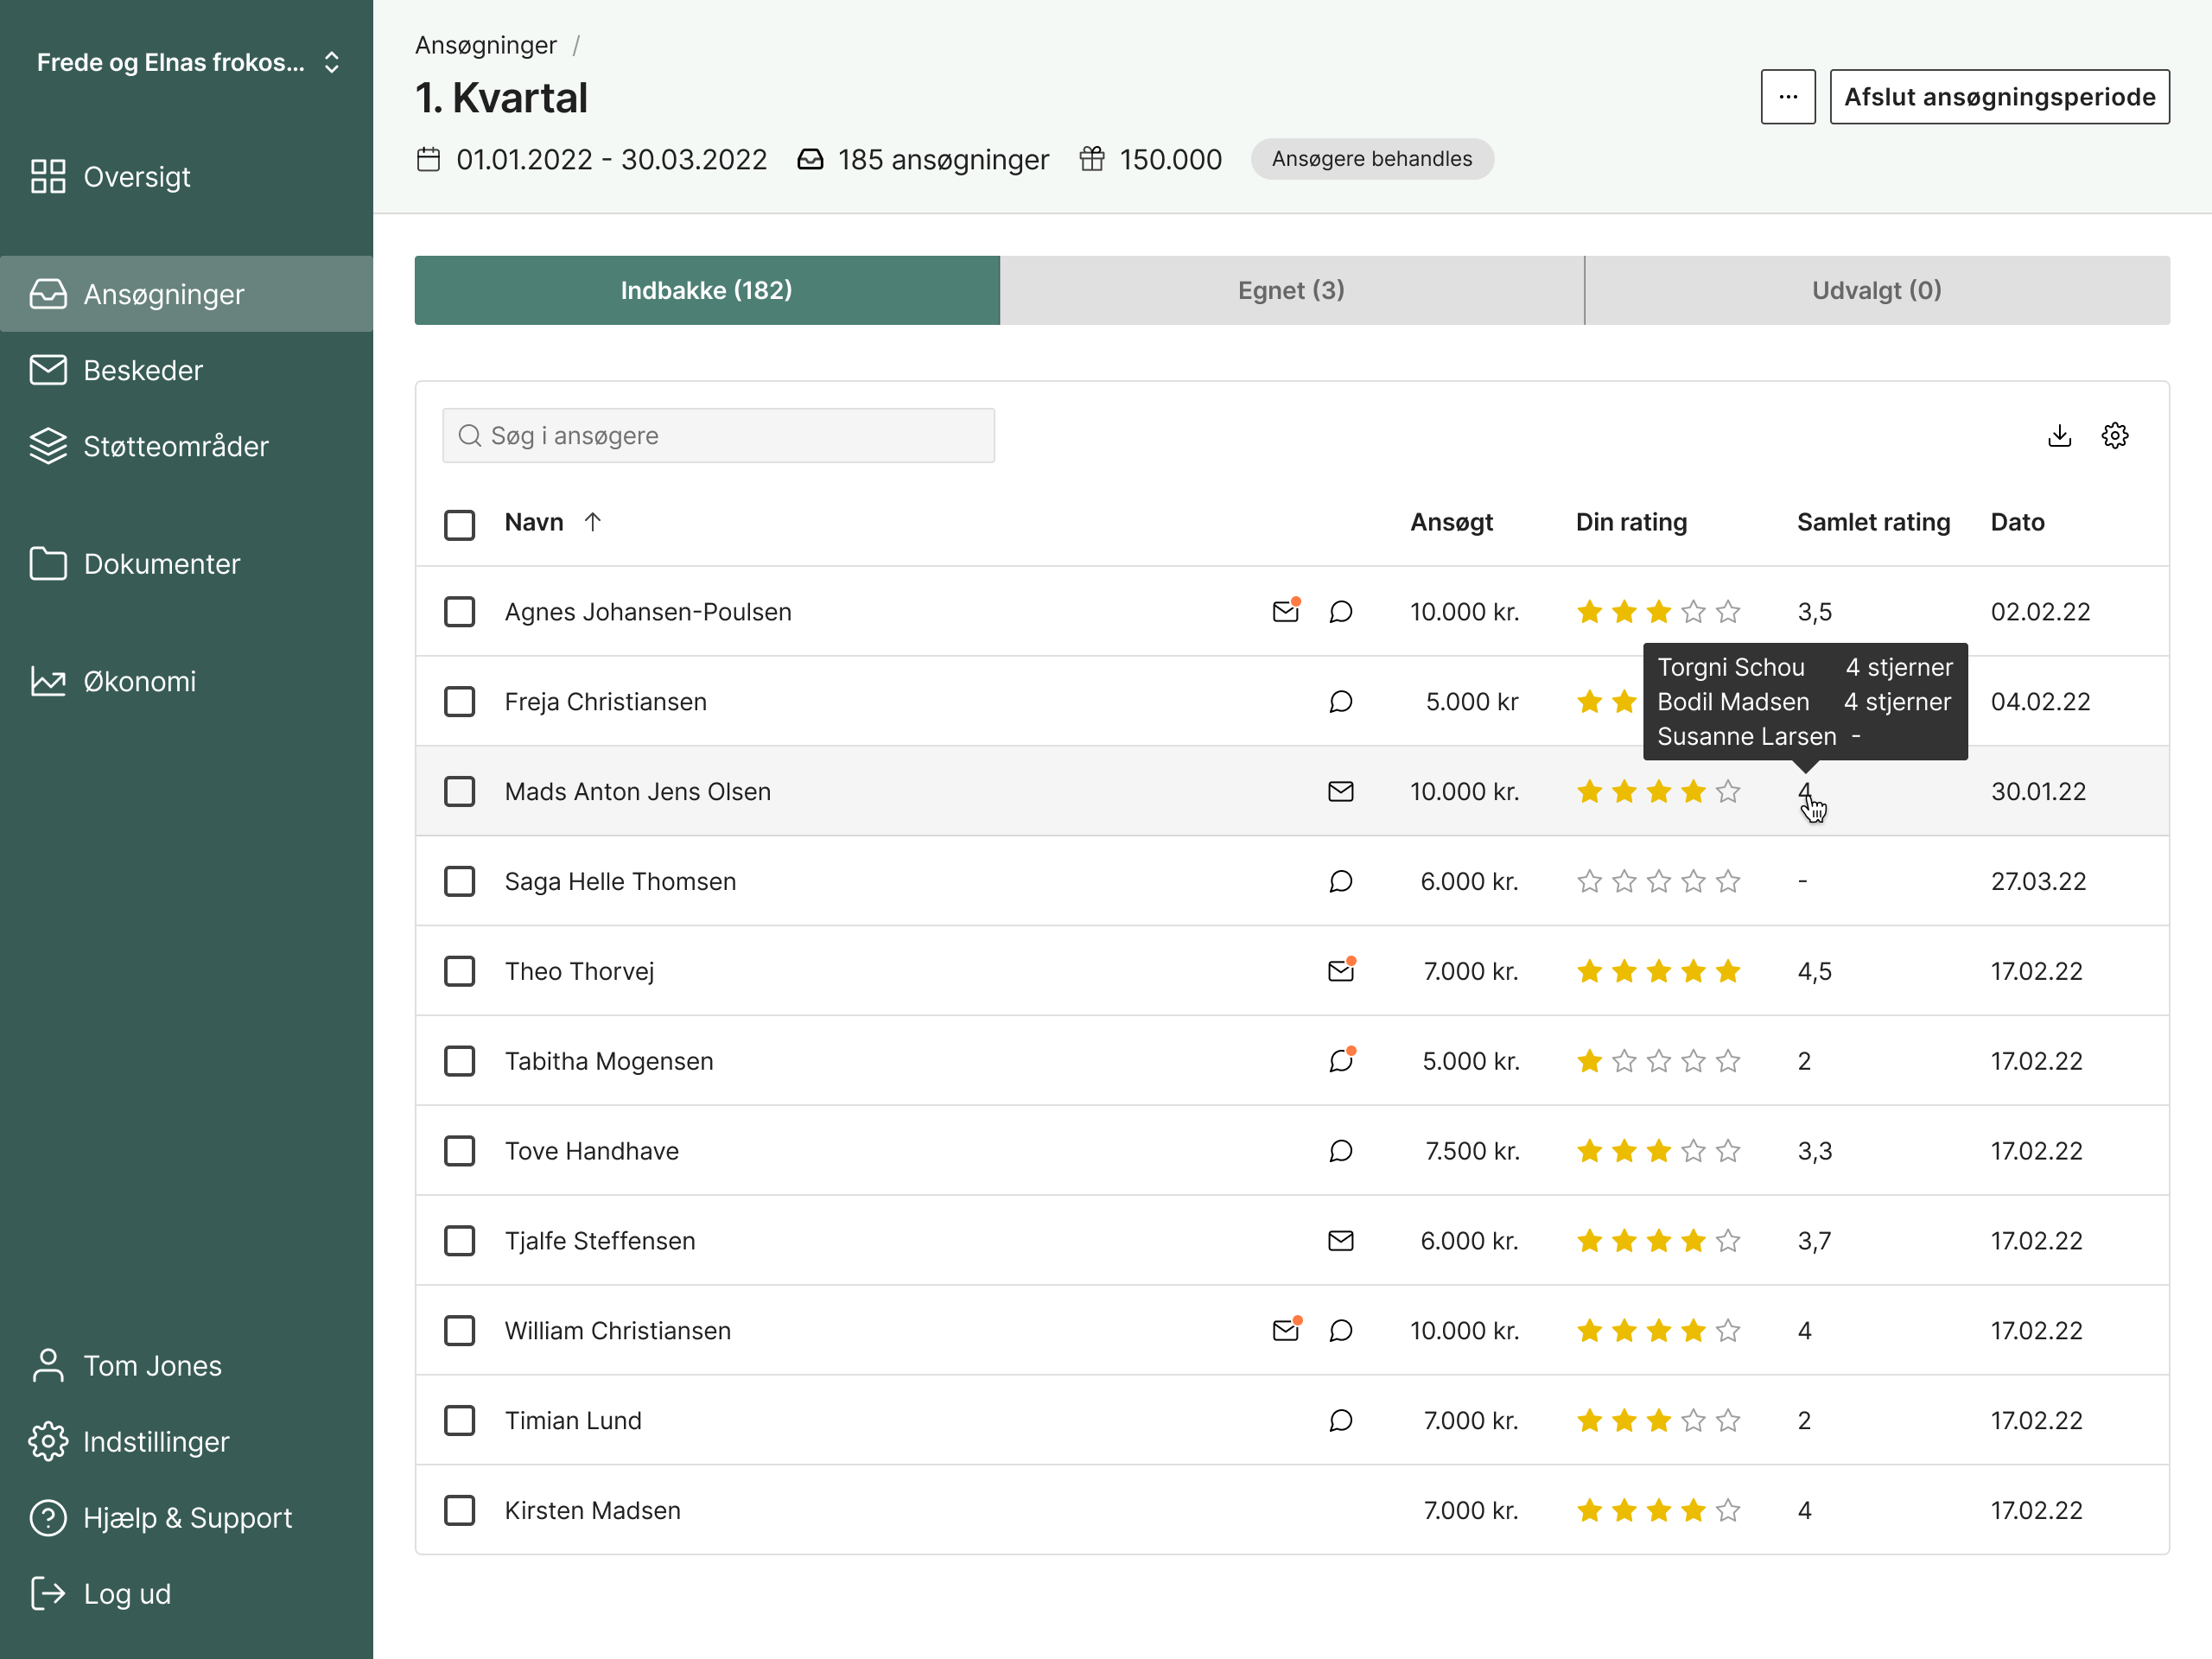
Task: Click the Oversigt sidebar icon
Action: [x=48, y=176]
